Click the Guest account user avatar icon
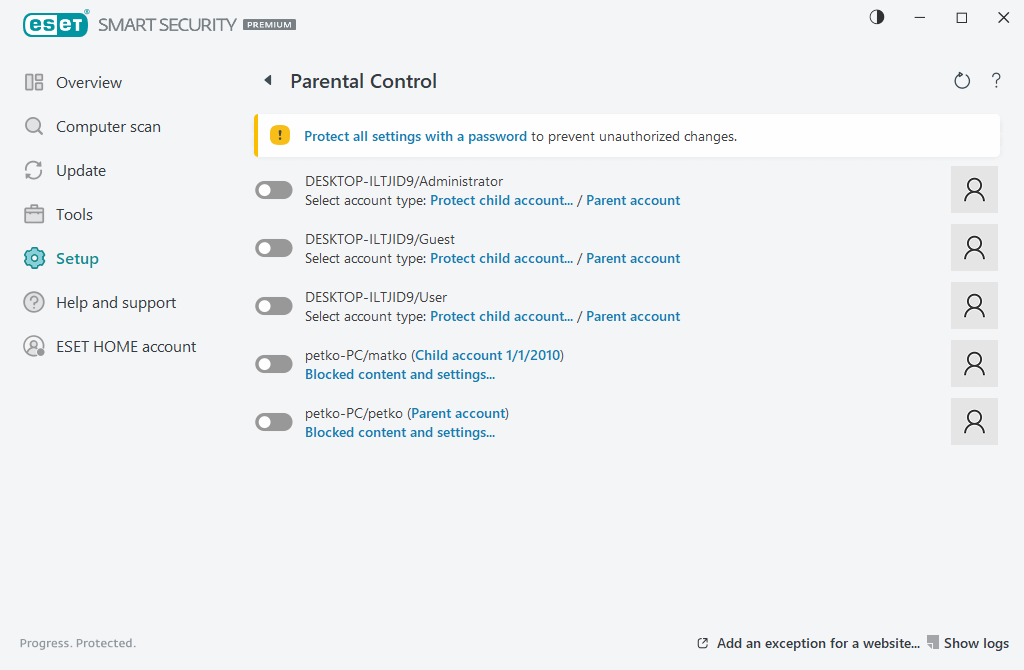This screenshot has height=670, width=1024. [x=974, y=248]
